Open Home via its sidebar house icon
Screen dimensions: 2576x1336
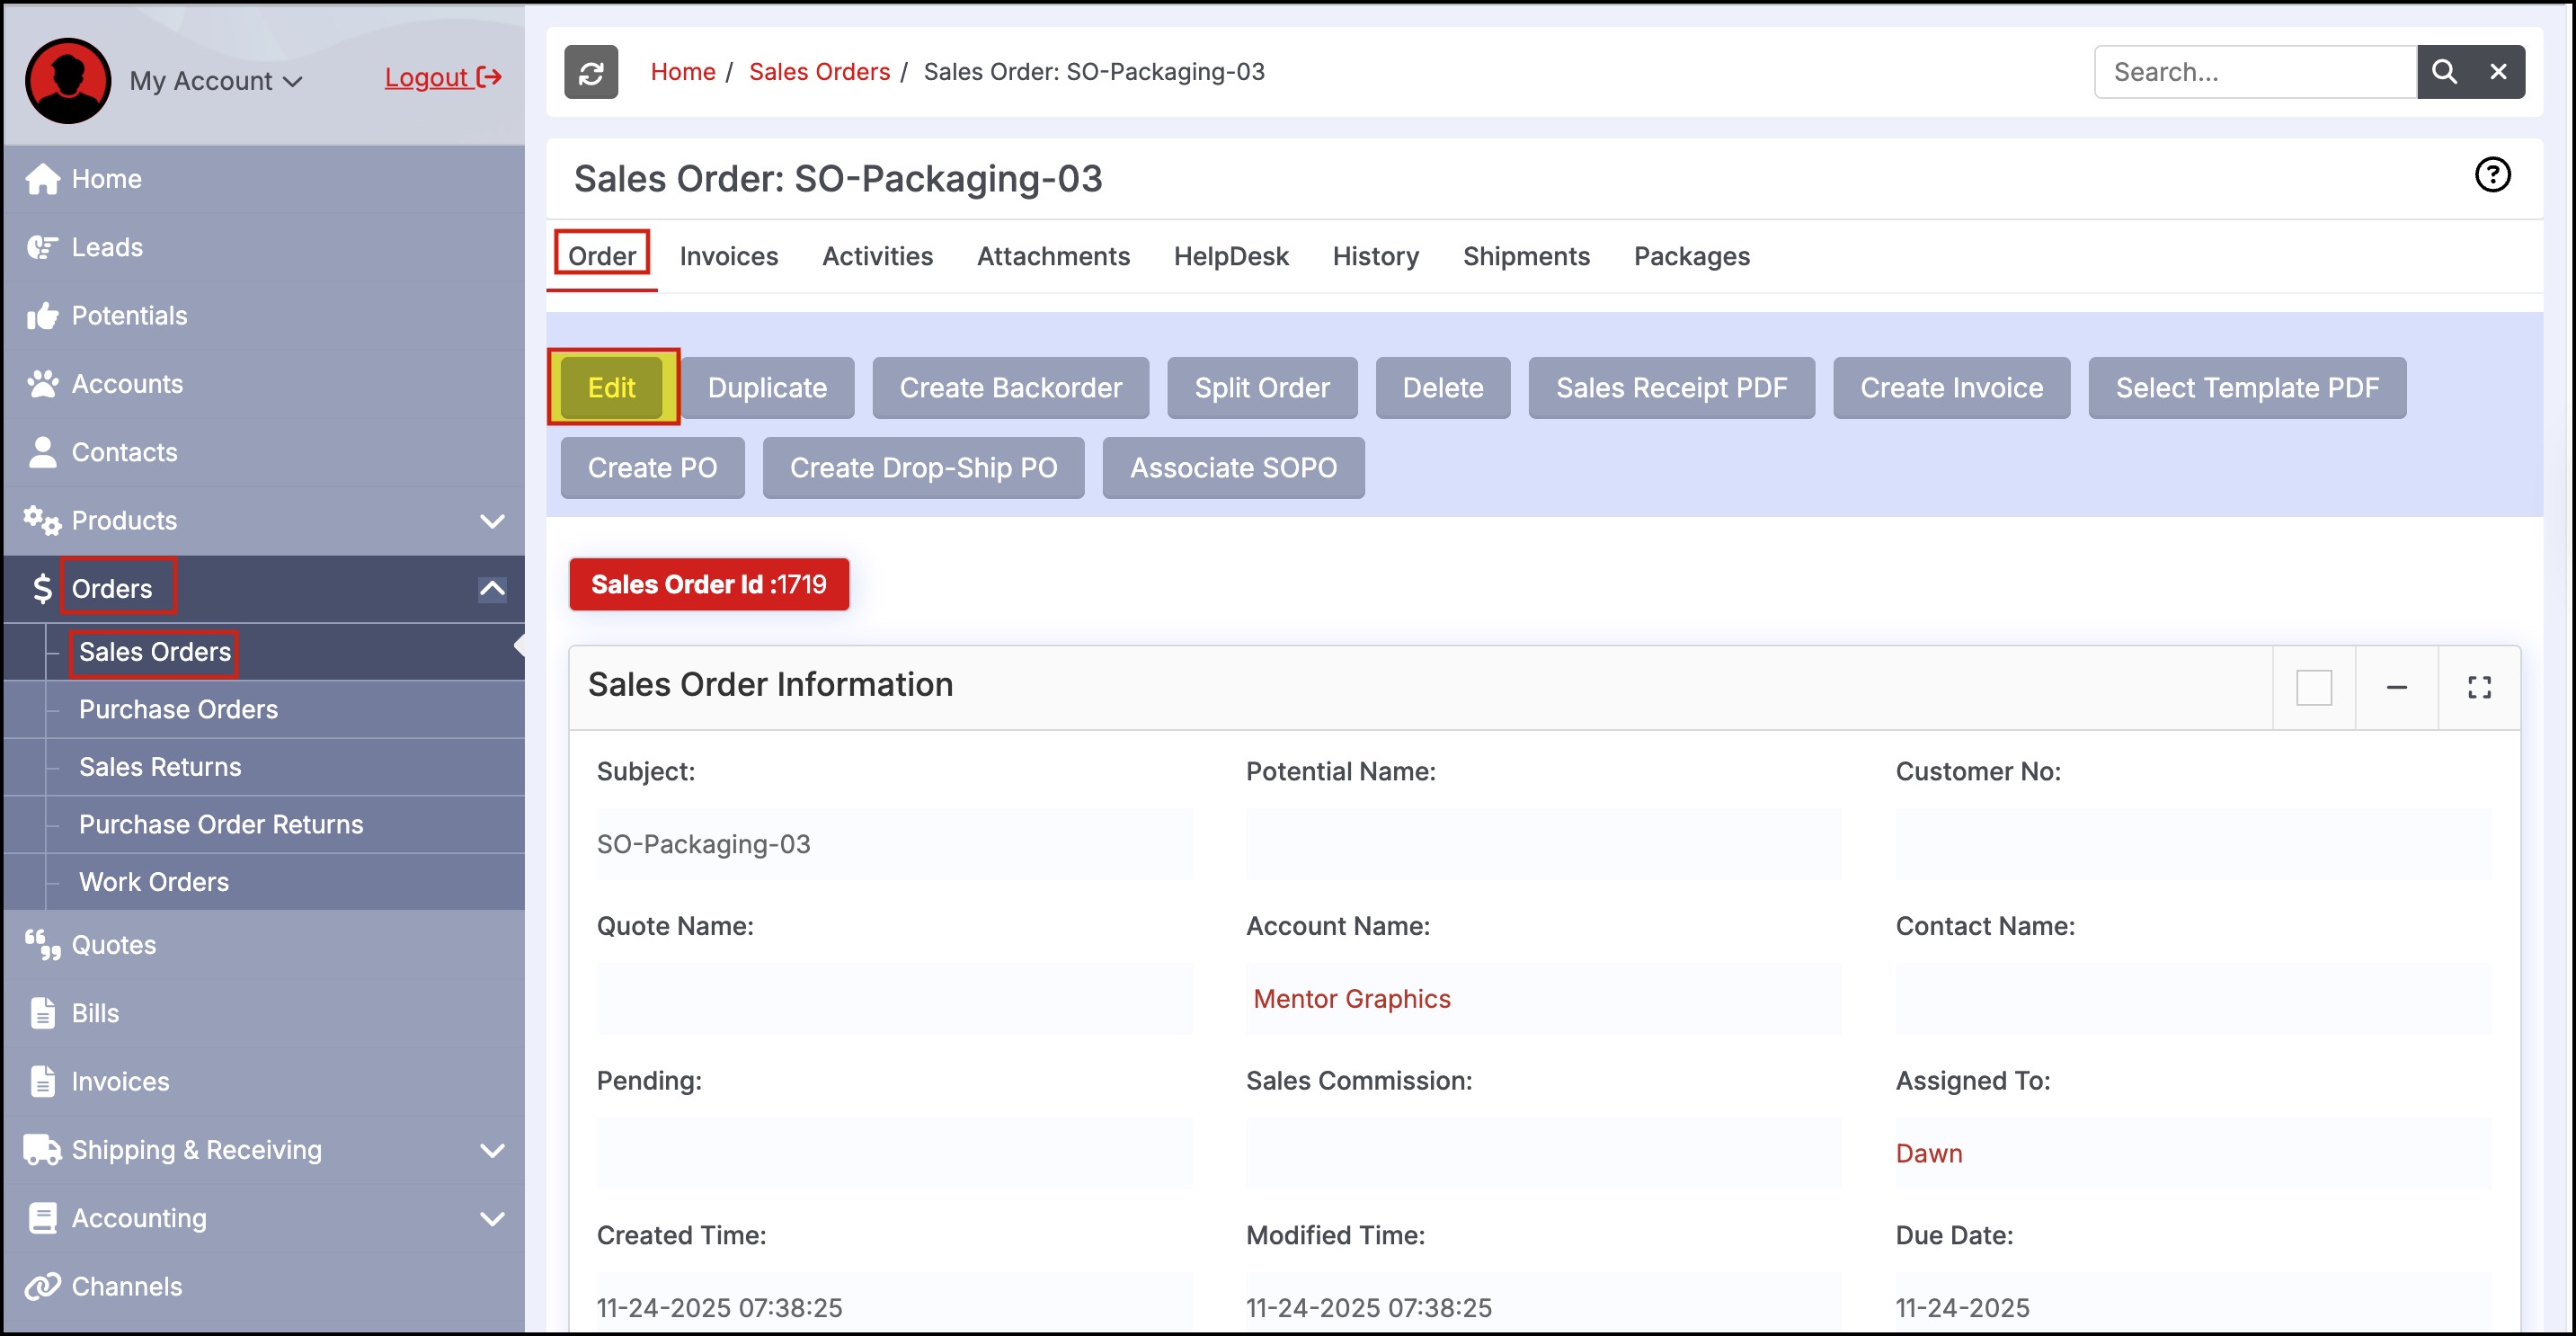[x=42, y=179]
